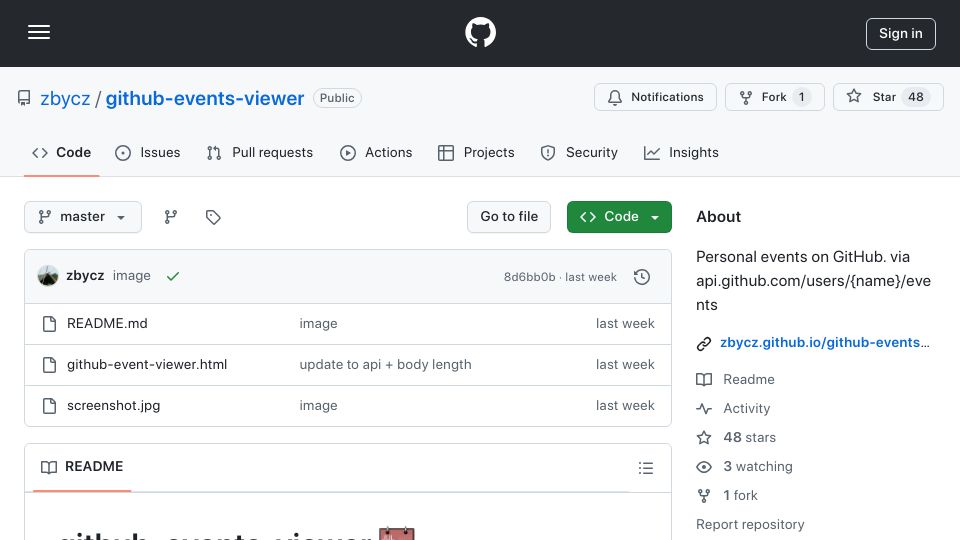Image resolution: width=960 pixels, height=540 pixels.
Task: Open the Insights tab
Action: (x=681, y=152)
